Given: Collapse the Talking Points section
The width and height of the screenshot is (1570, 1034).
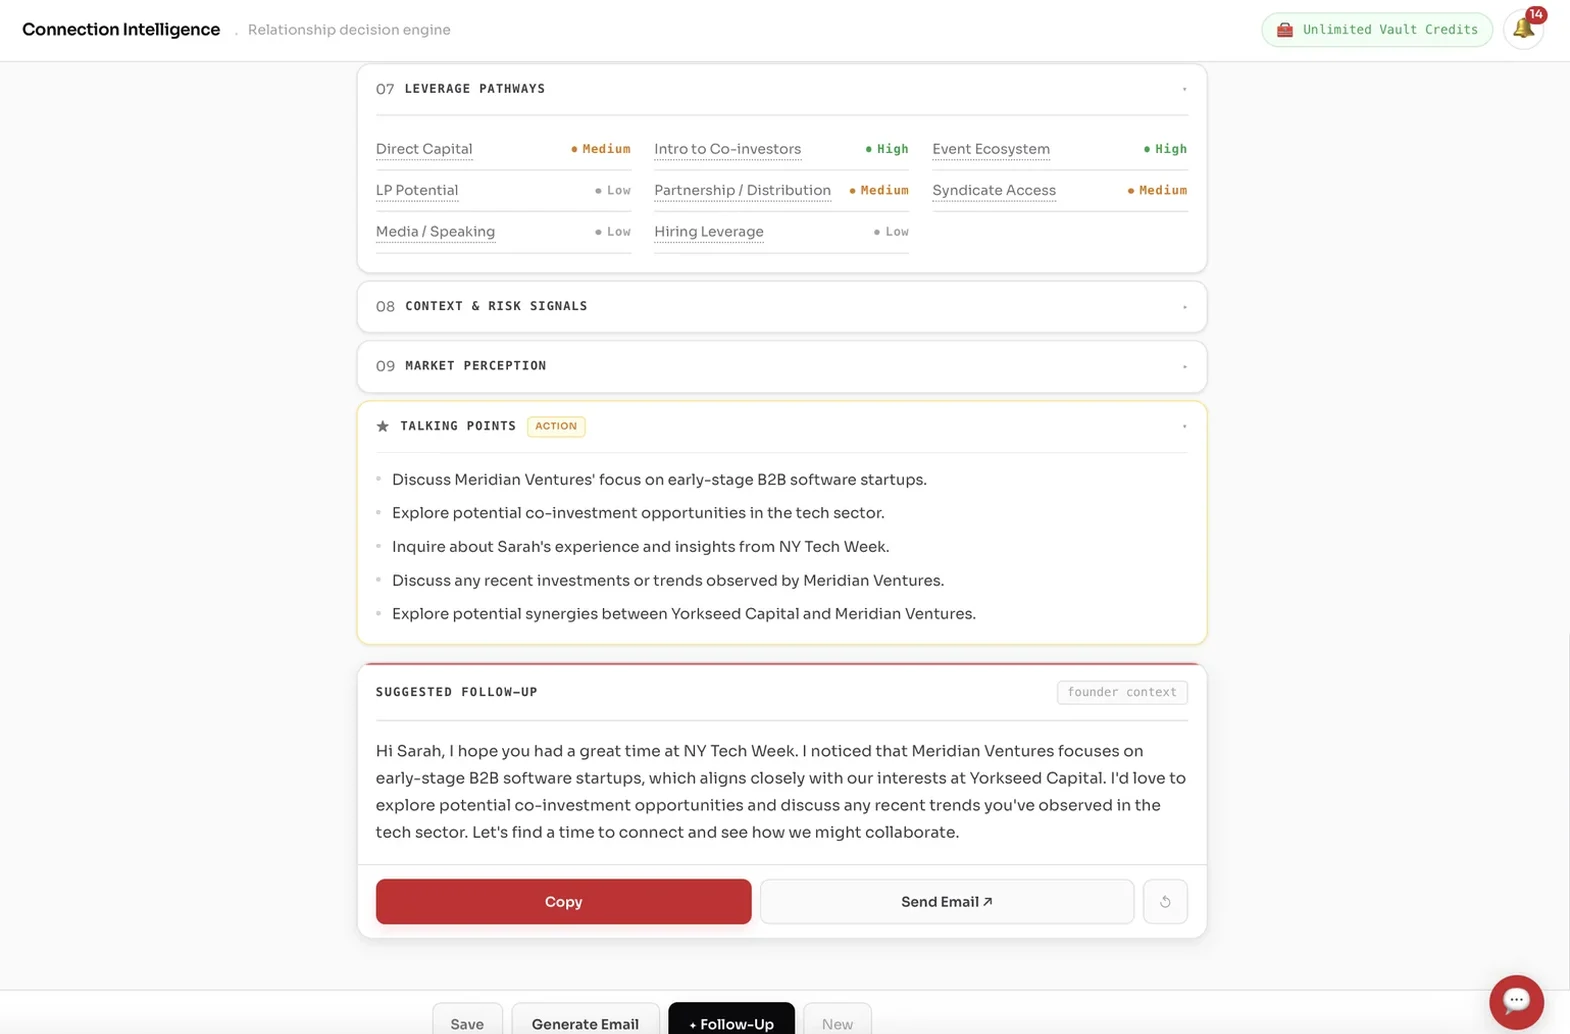Looking at the screenshot, I should pyautogui.click(x=1184, y=426).
